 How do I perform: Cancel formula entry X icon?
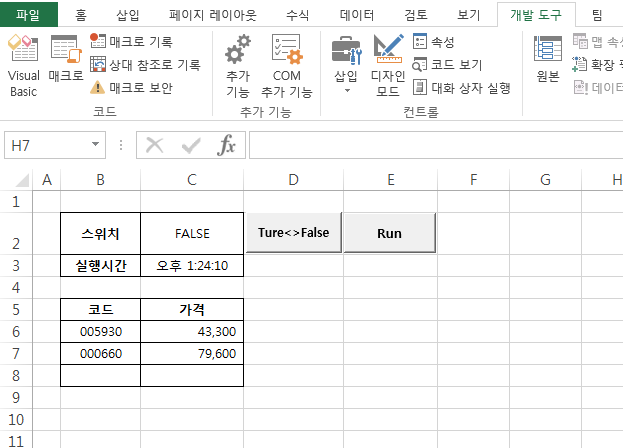[x=155, y=145]
